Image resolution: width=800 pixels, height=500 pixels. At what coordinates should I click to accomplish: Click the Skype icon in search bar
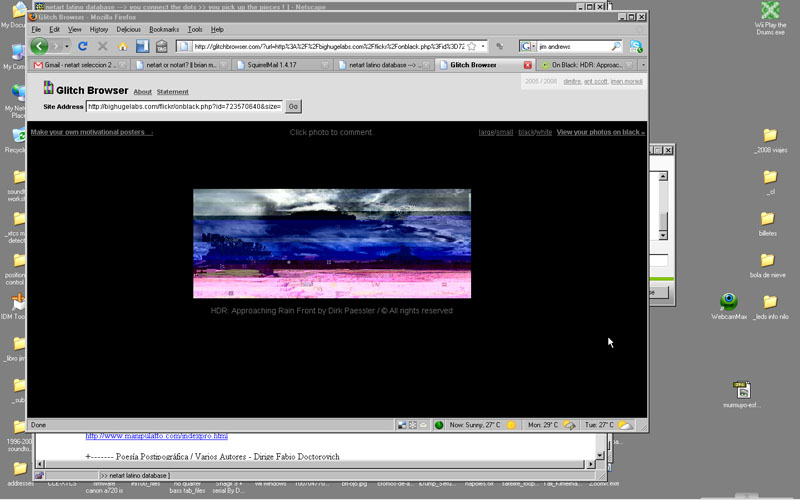(x=636, y=46)
